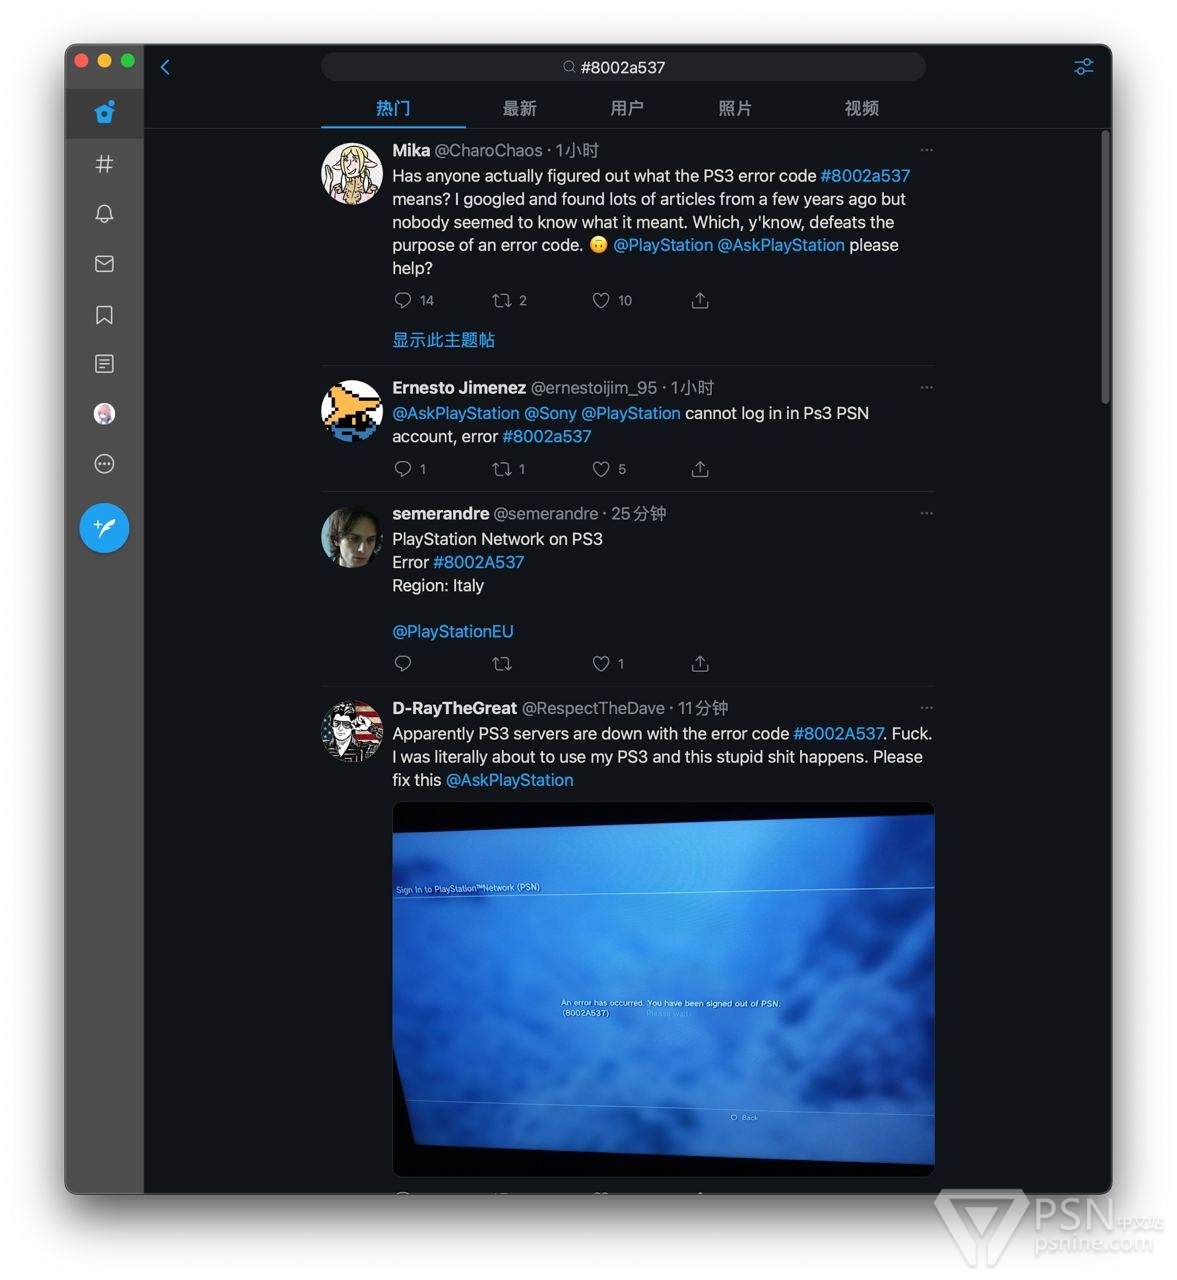This screenshot has height=1280, width=1177.
Task: Click the Mika display name
Action: [411, 150]
